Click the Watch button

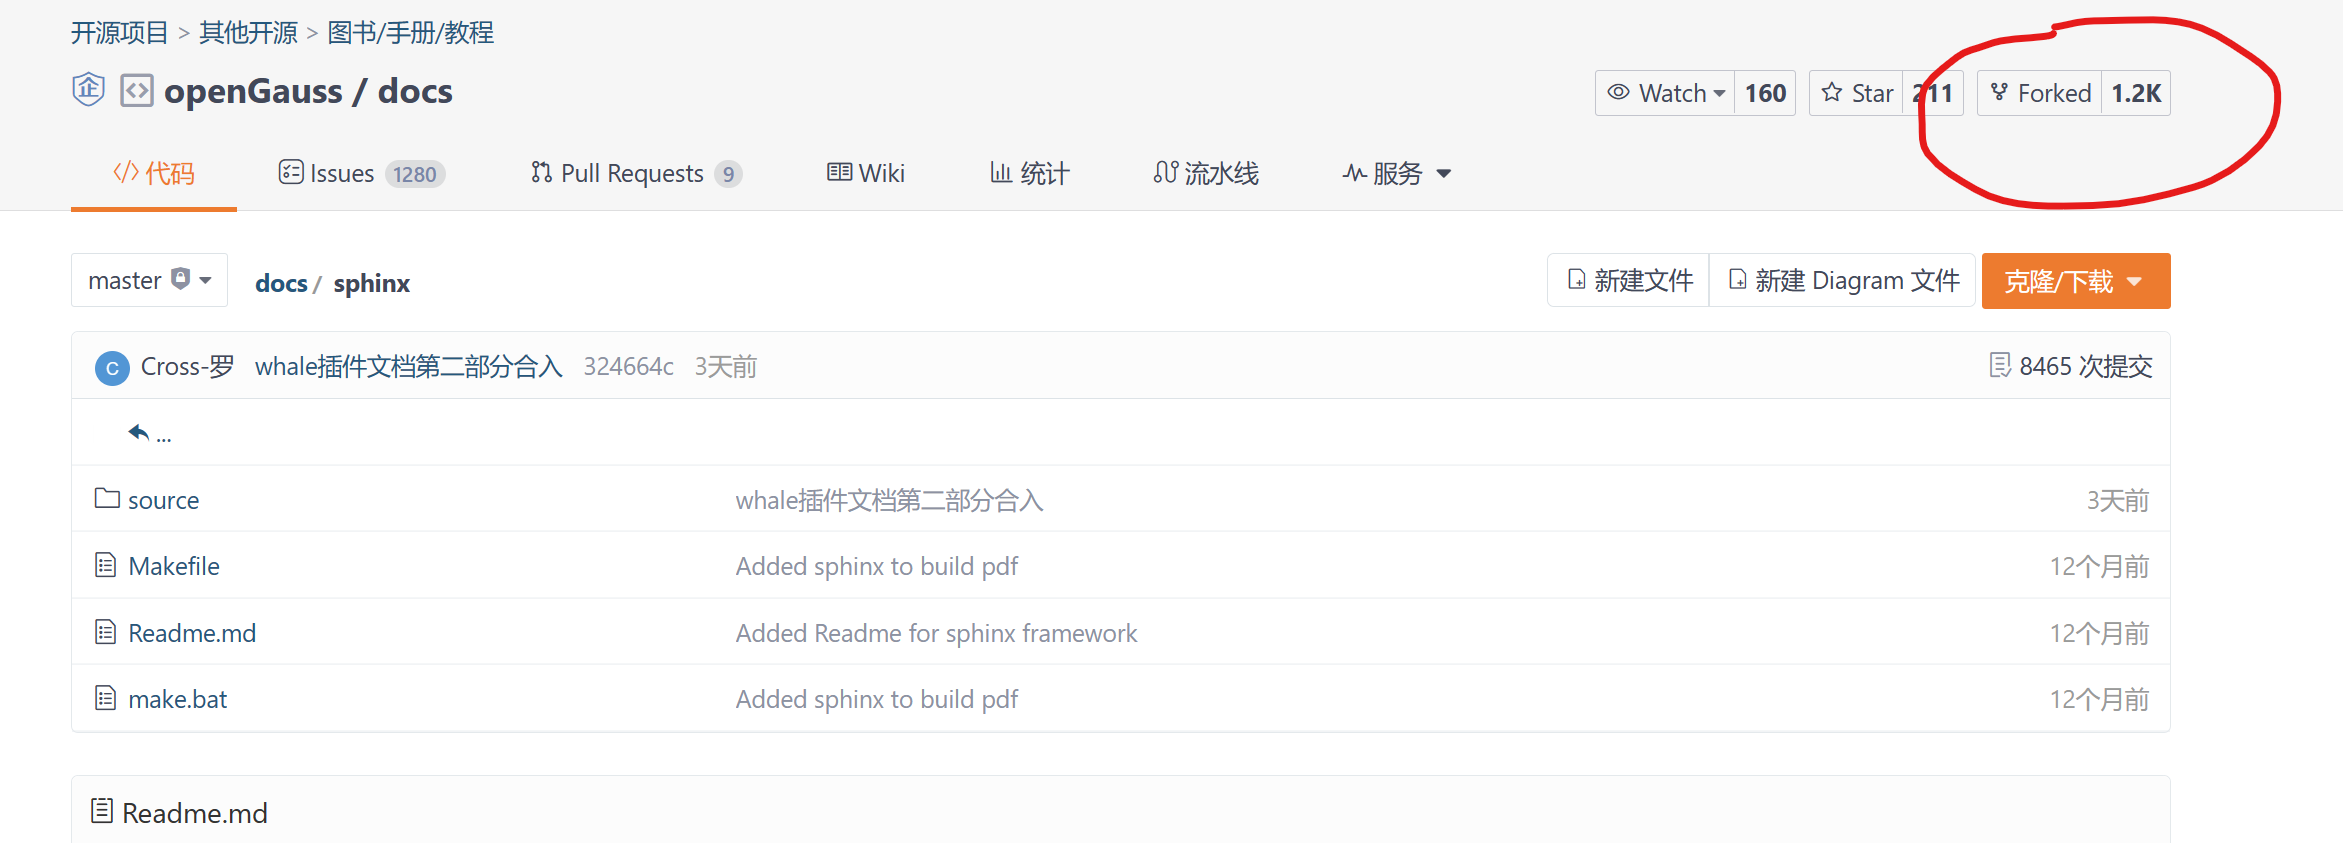tap(1665, 93)
